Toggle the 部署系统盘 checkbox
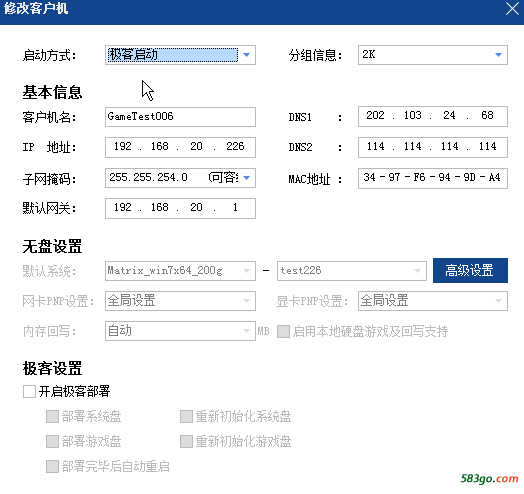This screenshot has width=524, height=494. [x=52, y=417]
